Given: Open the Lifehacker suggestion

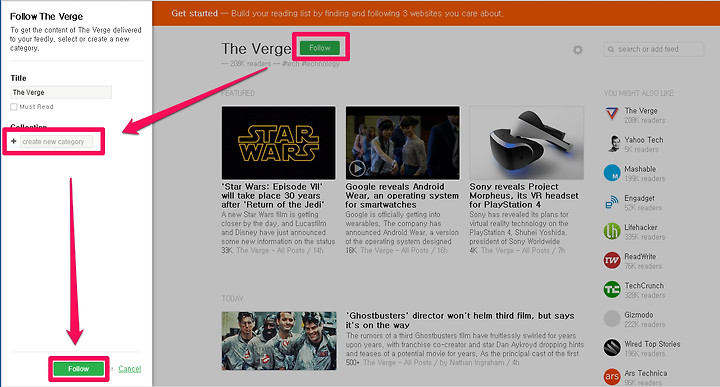Looking at the screenshot, I should pos(641,227).
